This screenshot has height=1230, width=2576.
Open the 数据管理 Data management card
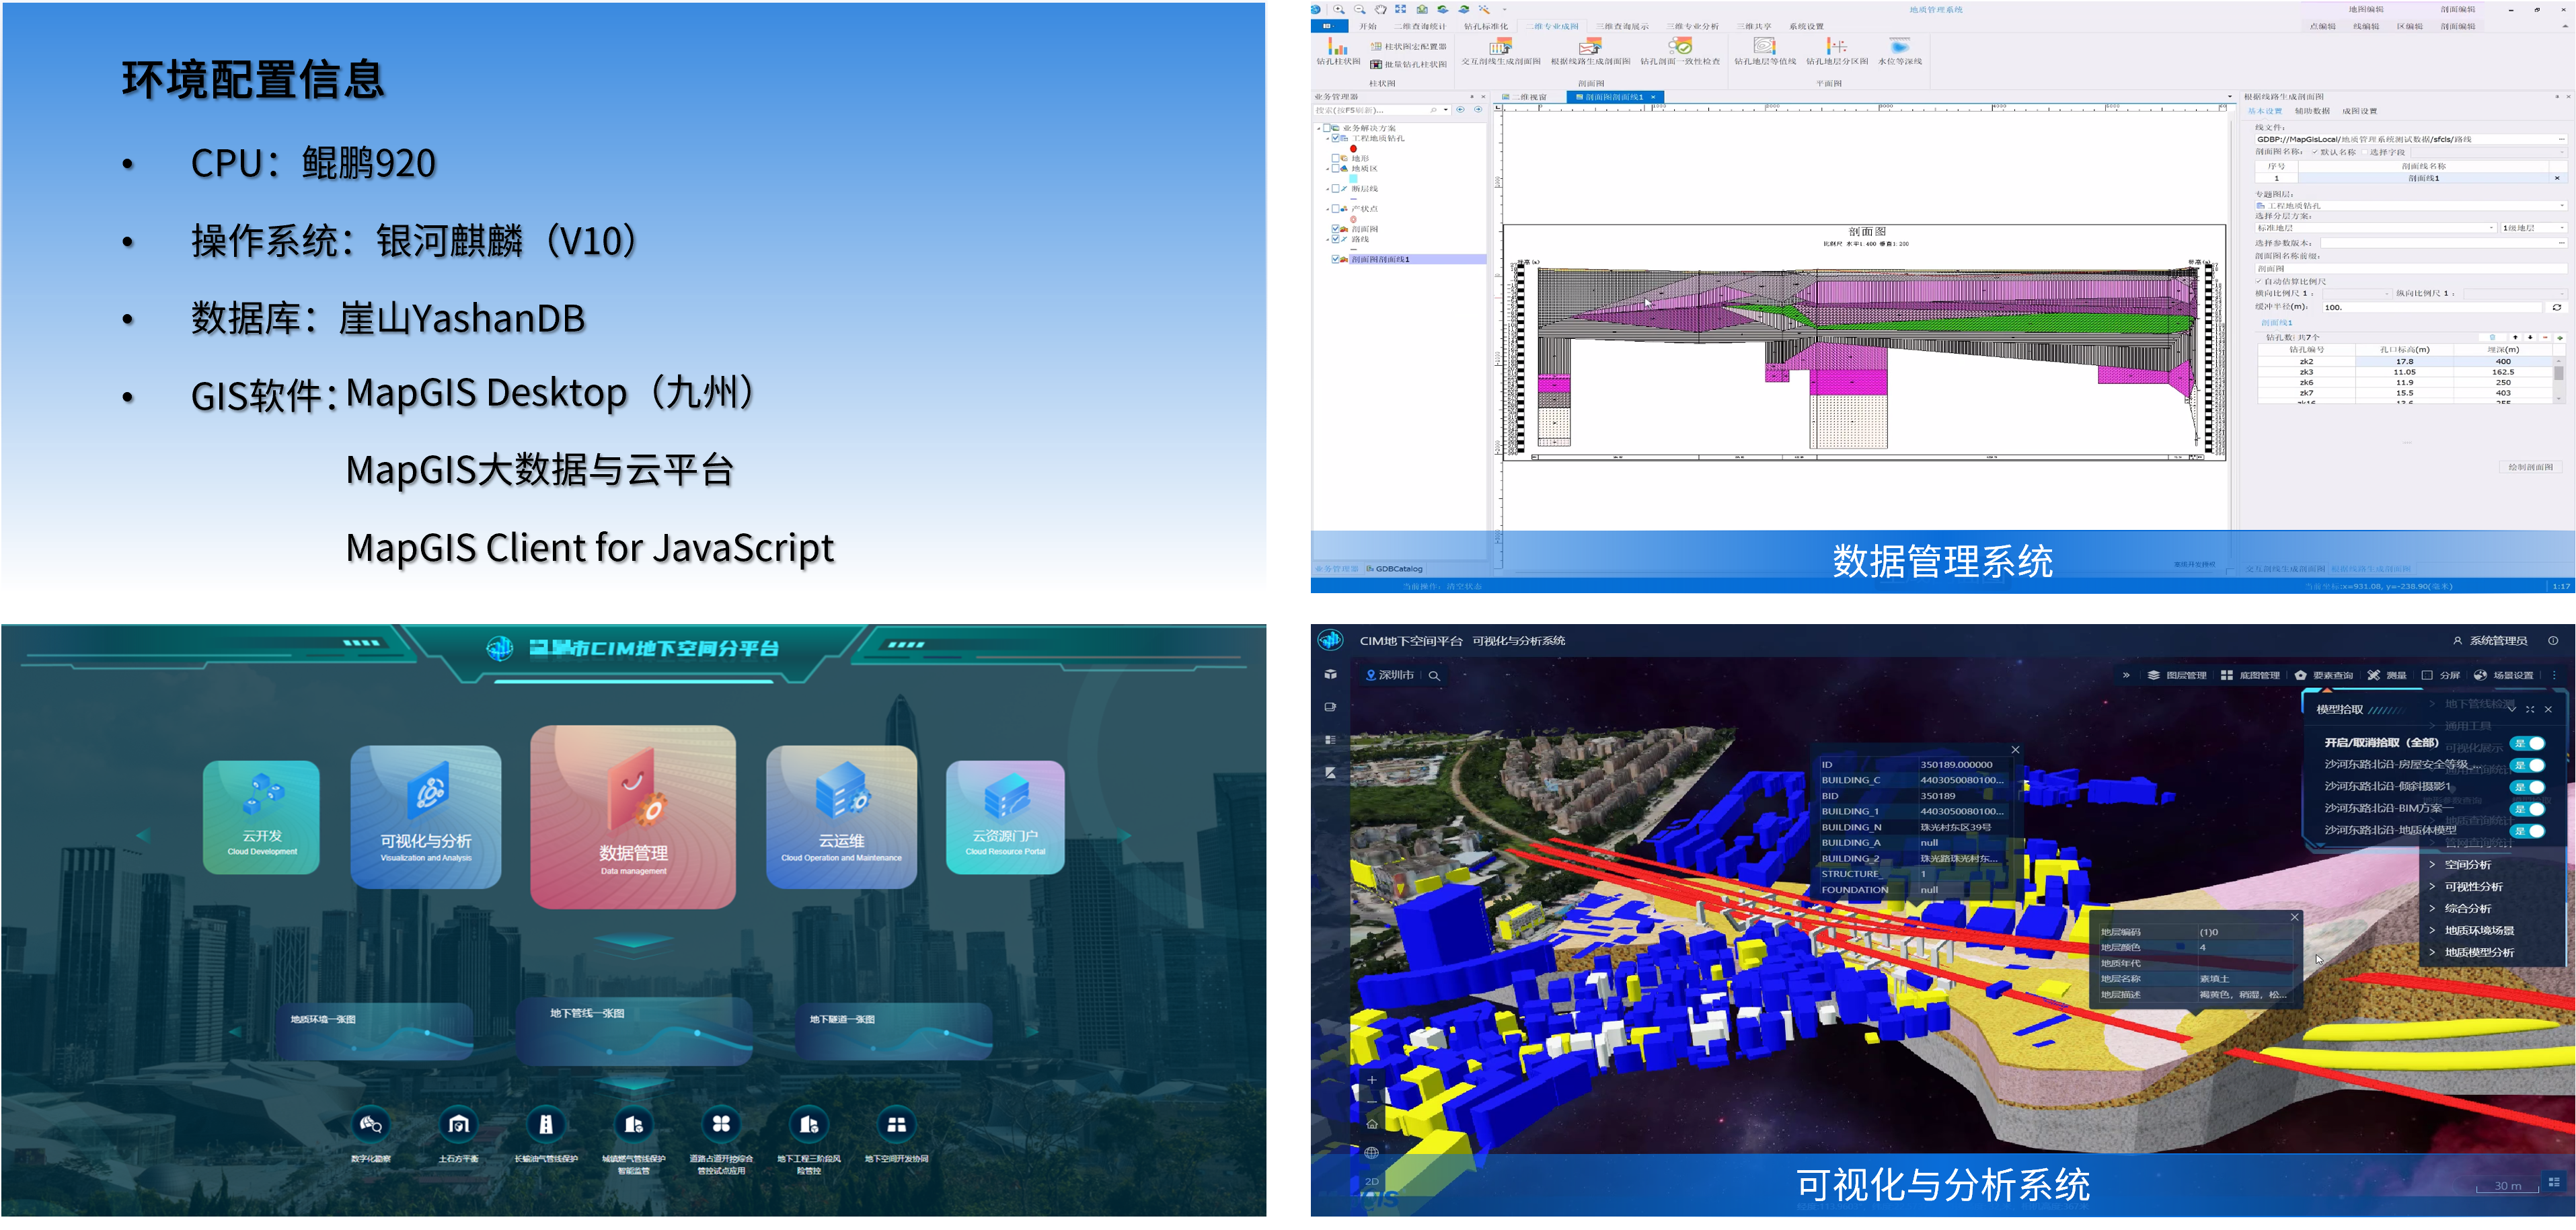(x=633, y=817)
